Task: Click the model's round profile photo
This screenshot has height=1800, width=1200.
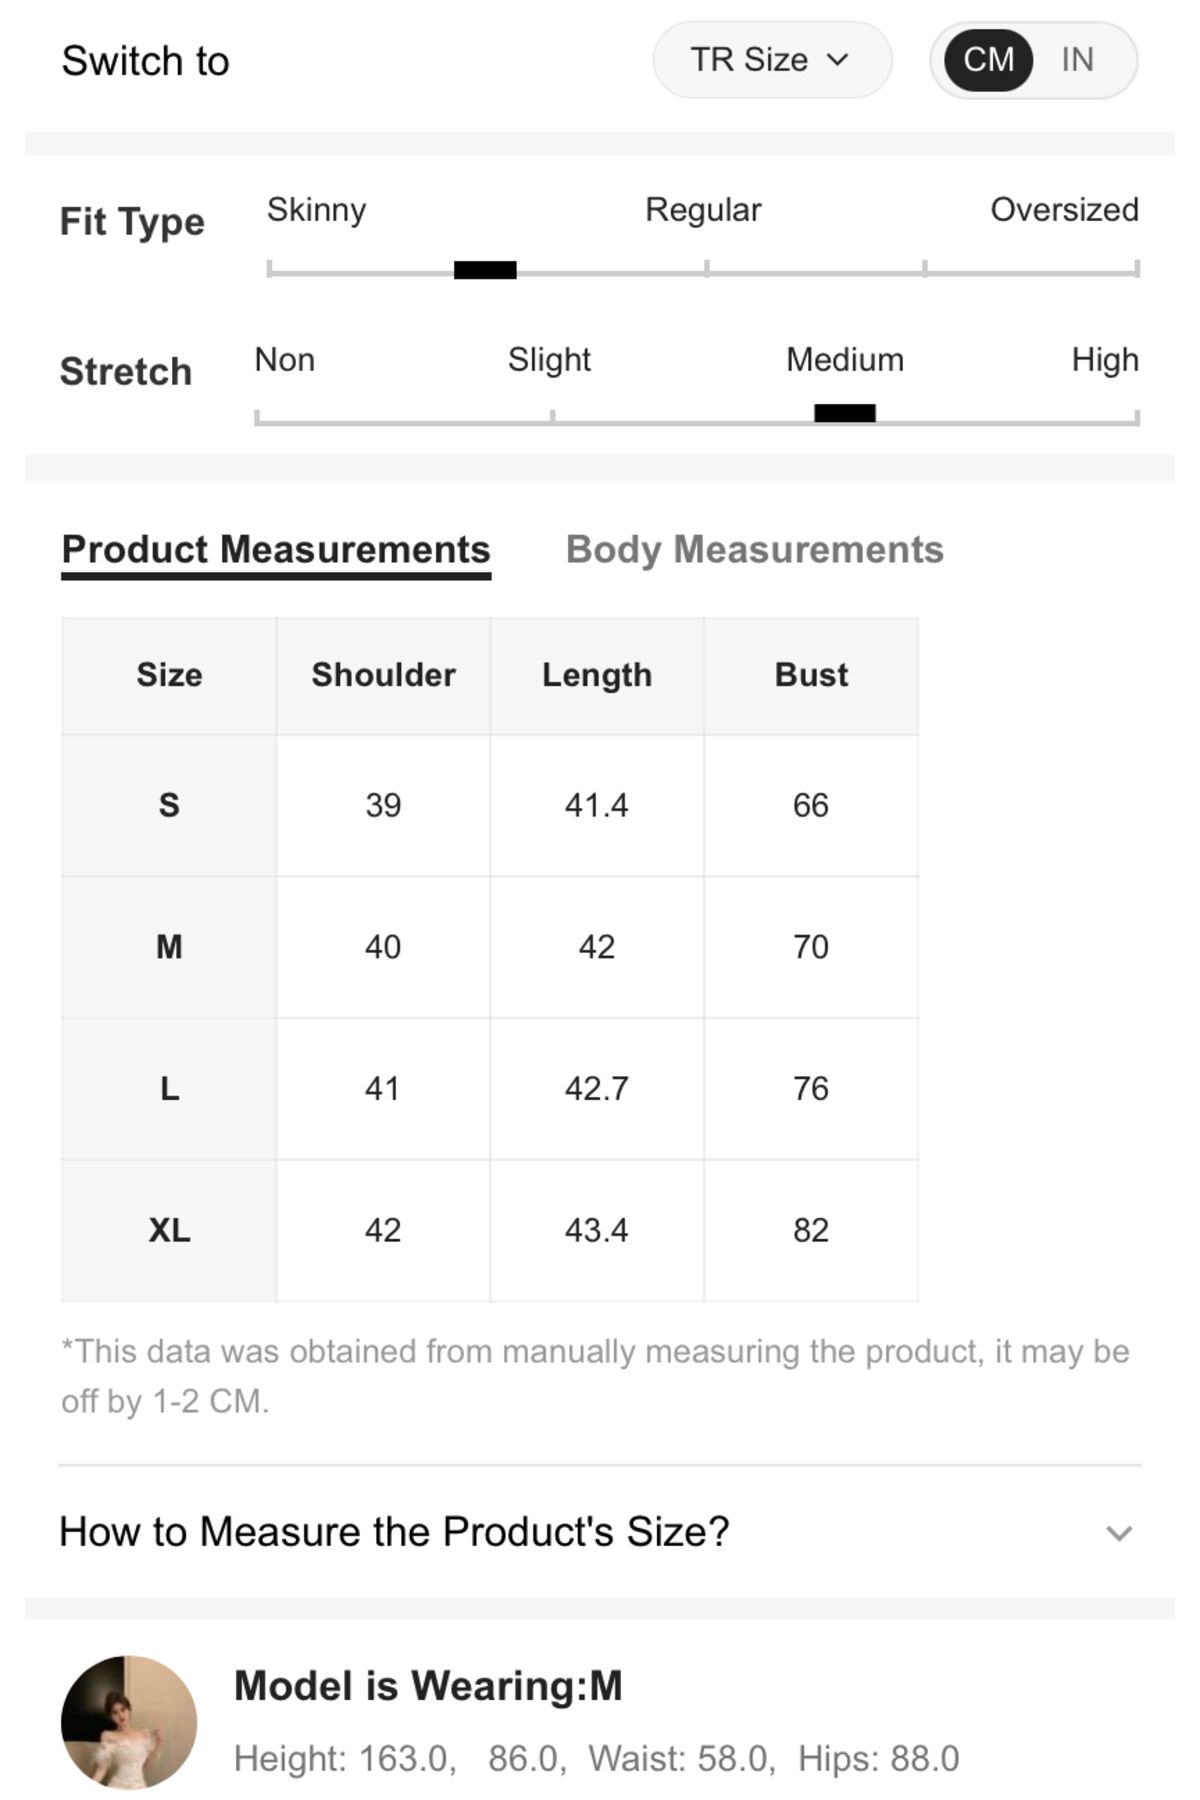Action: click(x=129, y=1722)
